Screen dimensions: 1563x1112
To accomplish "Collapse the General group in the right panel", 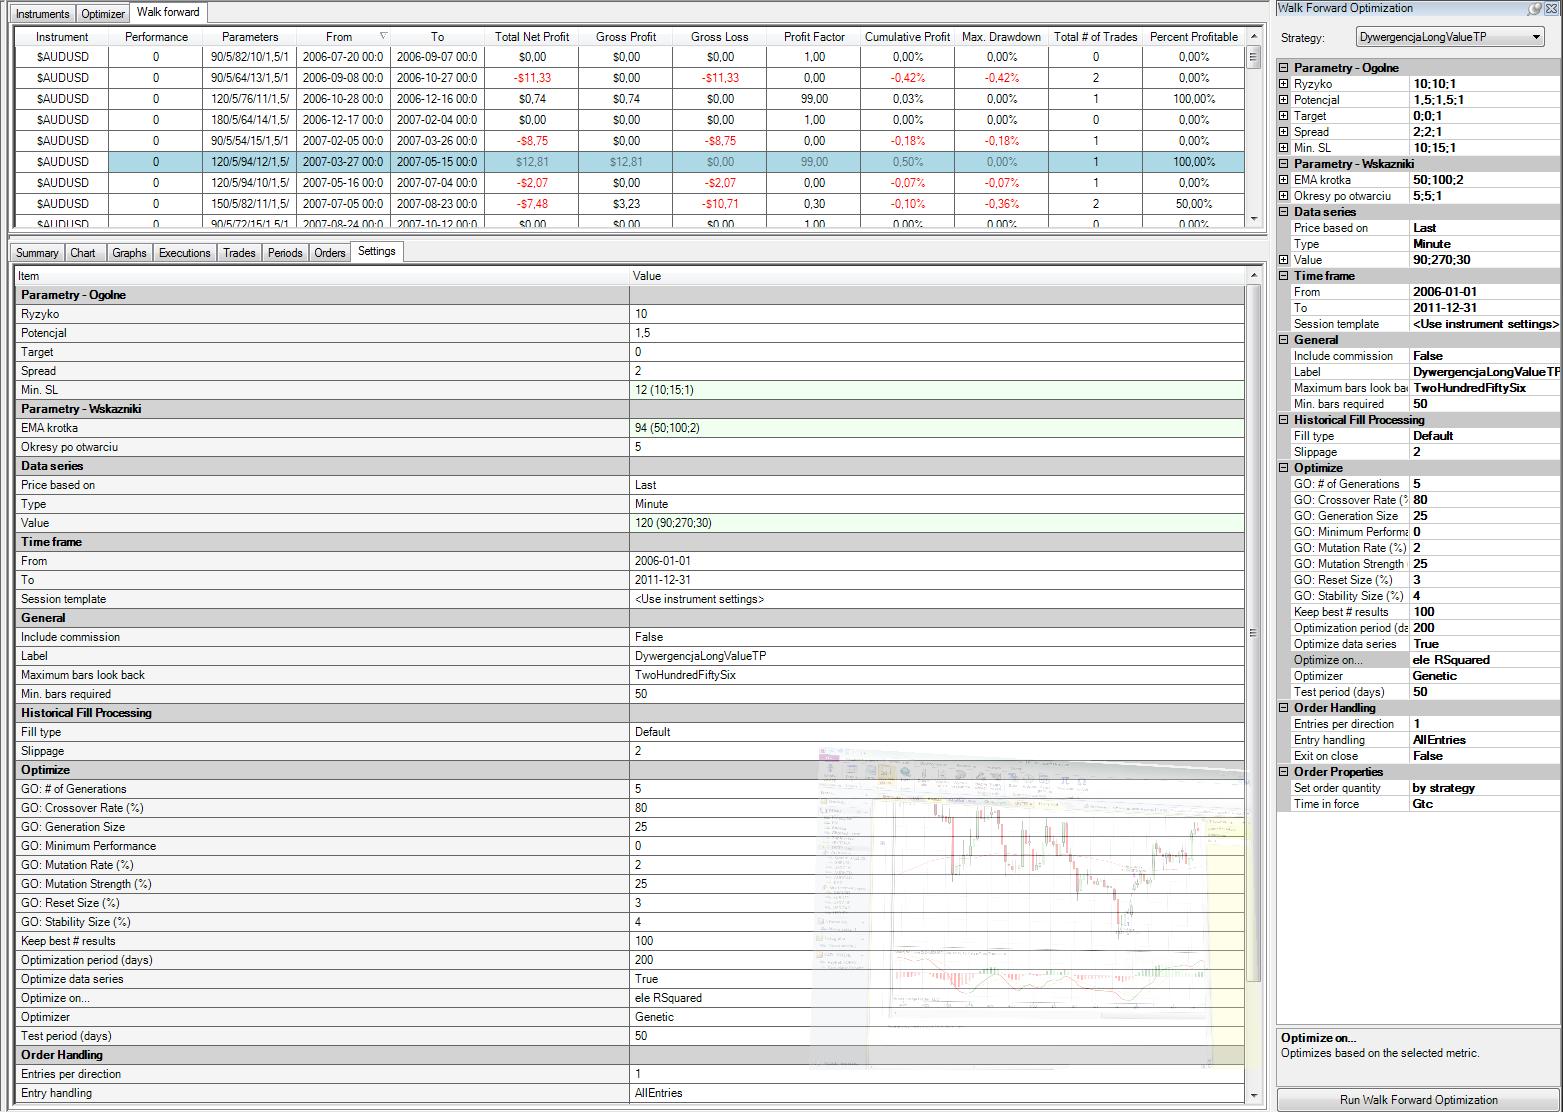I will [1284, 340].
